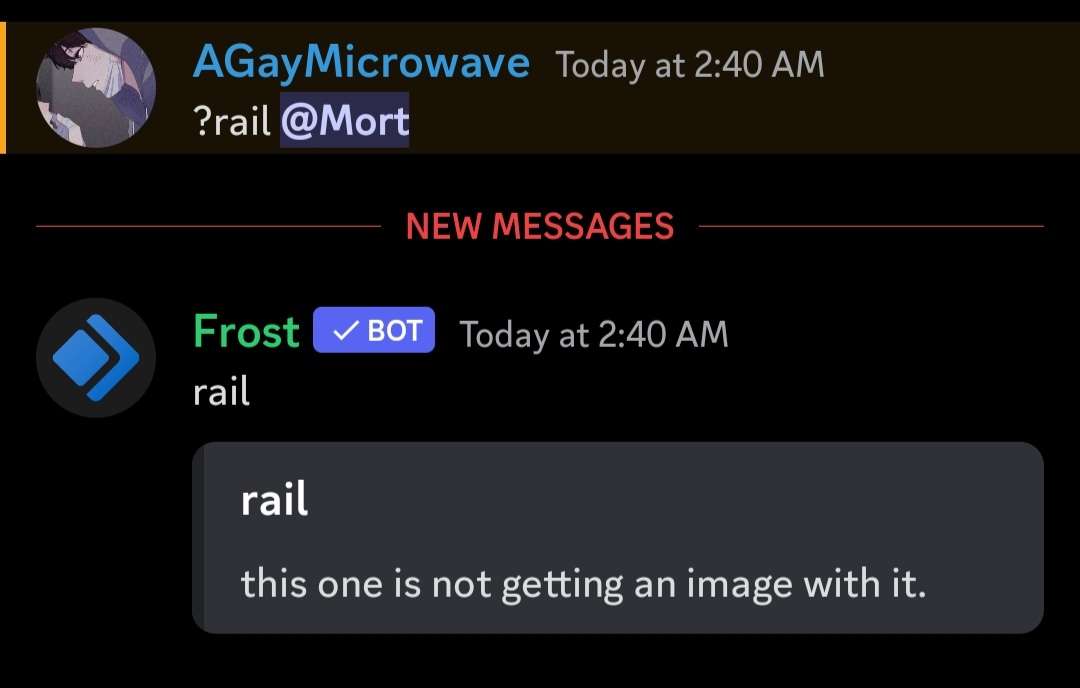Select the embed description about no image
This screenshot has width=1080, height=688.
coord(583,585)
